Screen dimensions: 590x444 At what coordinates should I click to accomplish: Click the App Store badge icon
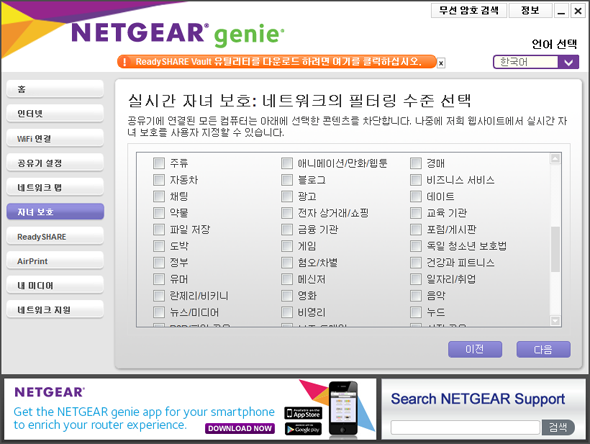pos(303,413)
